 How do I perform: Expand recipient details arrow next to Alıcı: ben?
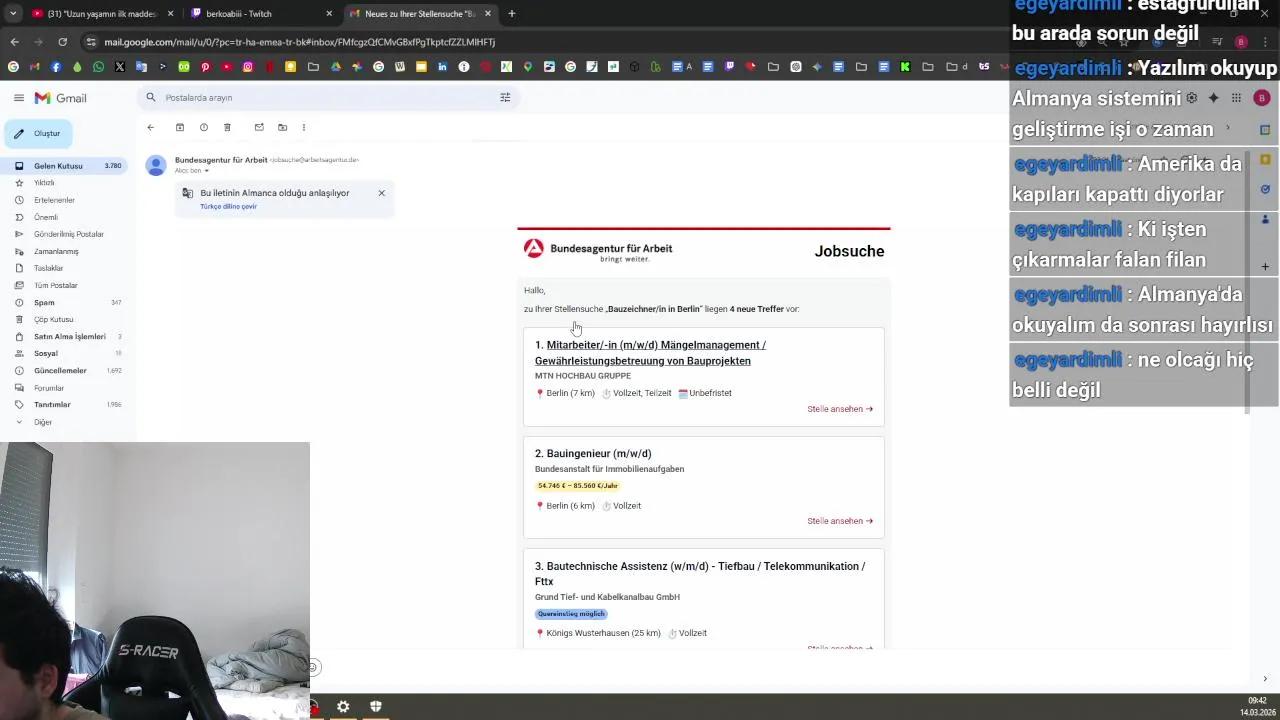point(206,171)
